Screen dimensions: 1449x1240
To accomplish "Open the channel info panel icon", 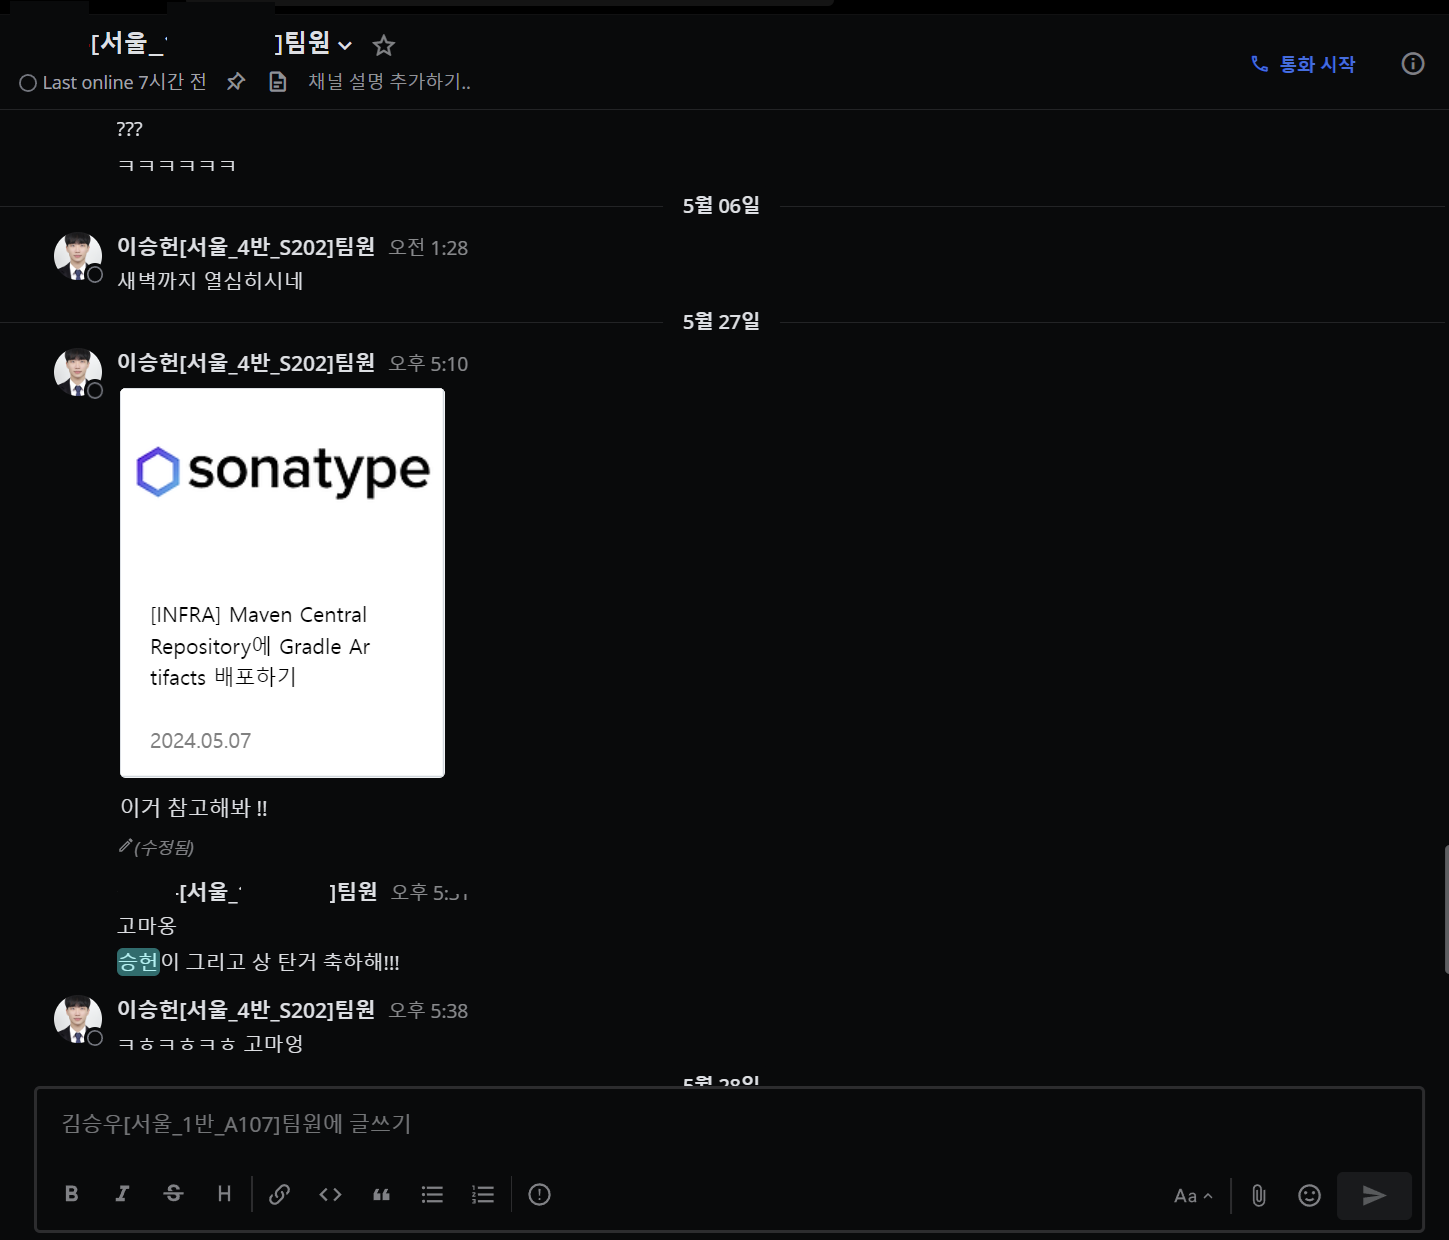I will point(1412,64).
